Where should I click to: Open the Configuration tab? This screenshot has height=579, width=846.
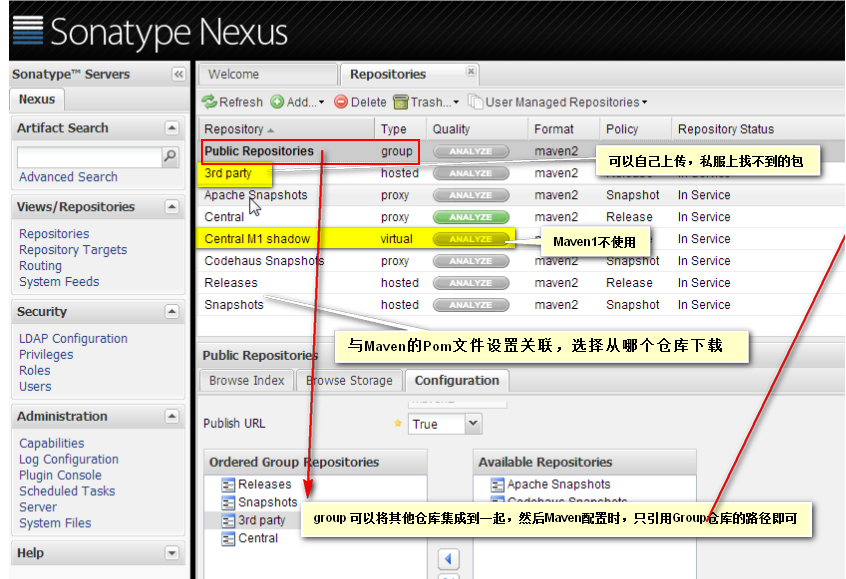pyautogui.click(x=457, y=380)
